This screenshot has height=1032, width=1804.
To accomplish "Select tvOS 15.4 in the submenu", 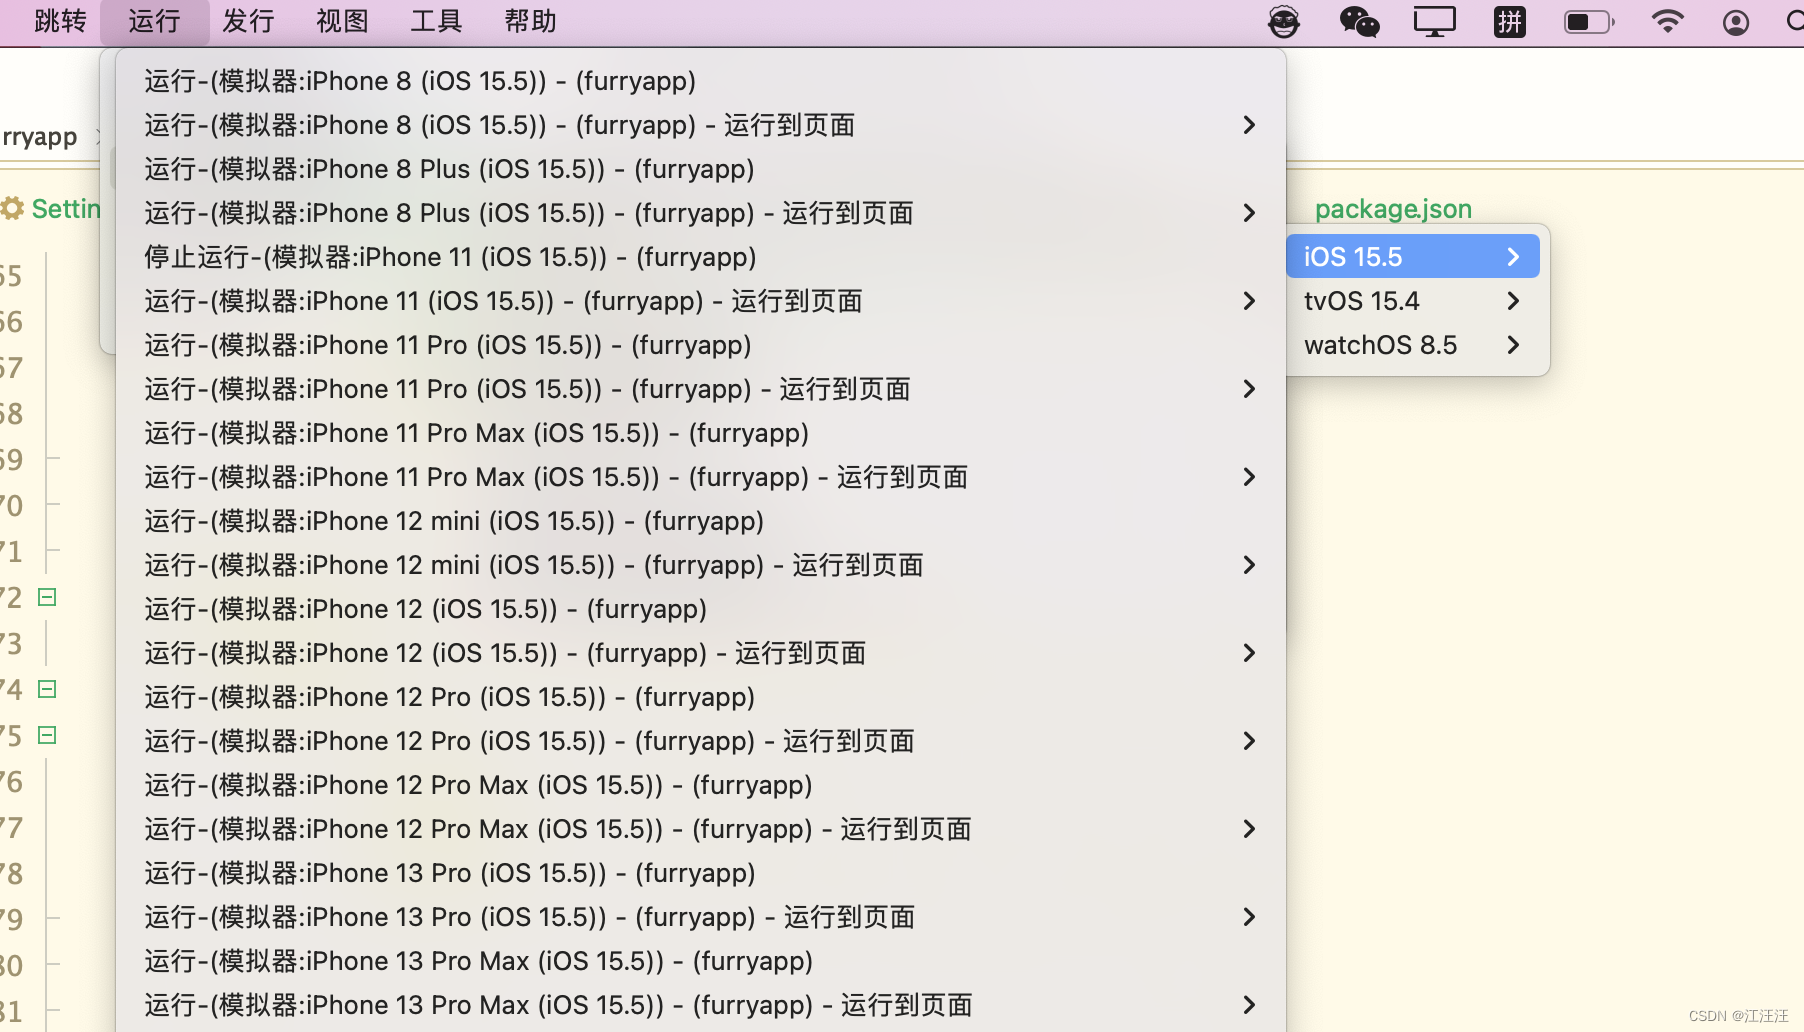I will pos(1412,301).
